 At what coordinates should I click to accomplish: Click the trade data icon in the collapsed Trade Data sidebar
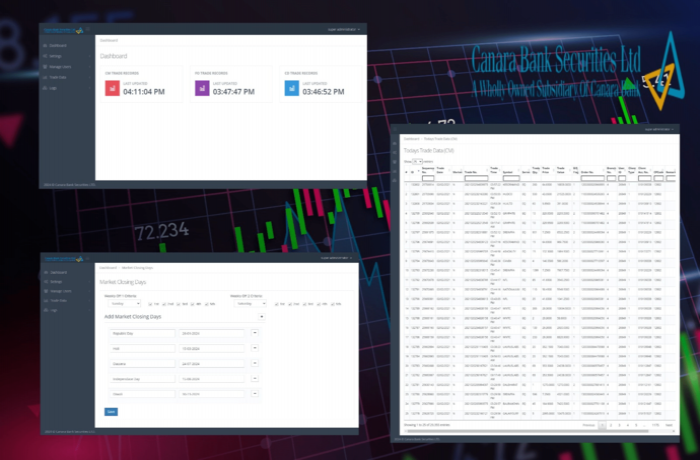pyautogui.click(x=395, y=171)
